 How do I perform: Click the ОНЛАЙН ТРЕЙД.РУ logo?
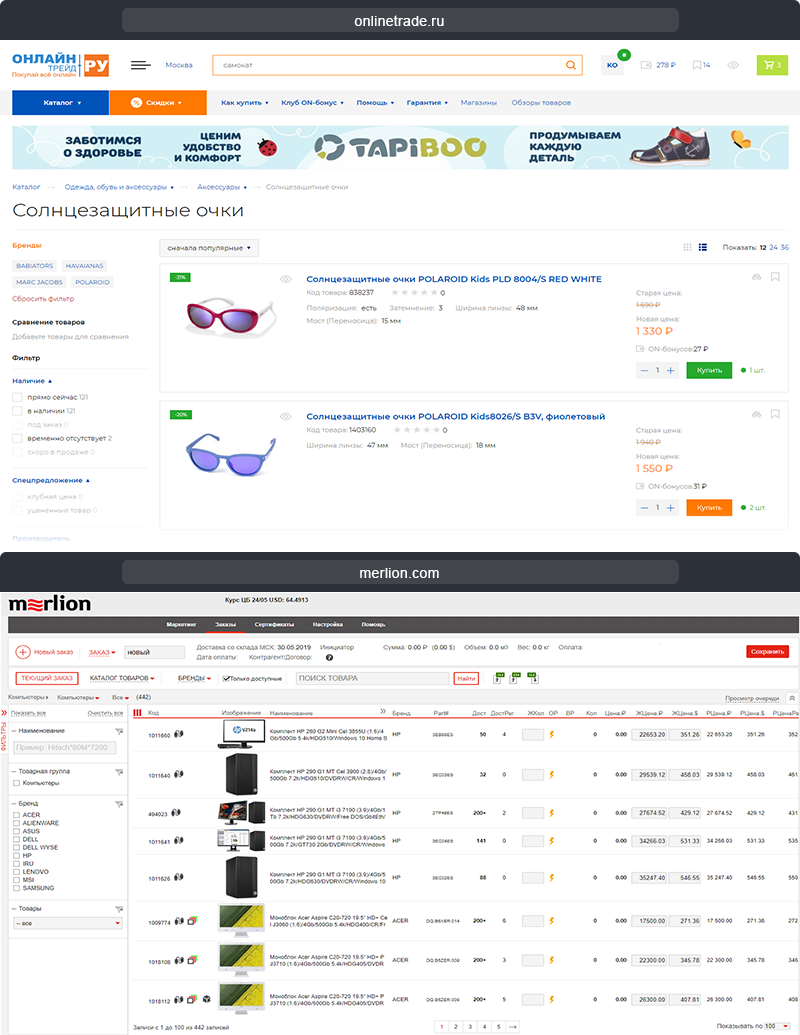[x=61, y=65]
